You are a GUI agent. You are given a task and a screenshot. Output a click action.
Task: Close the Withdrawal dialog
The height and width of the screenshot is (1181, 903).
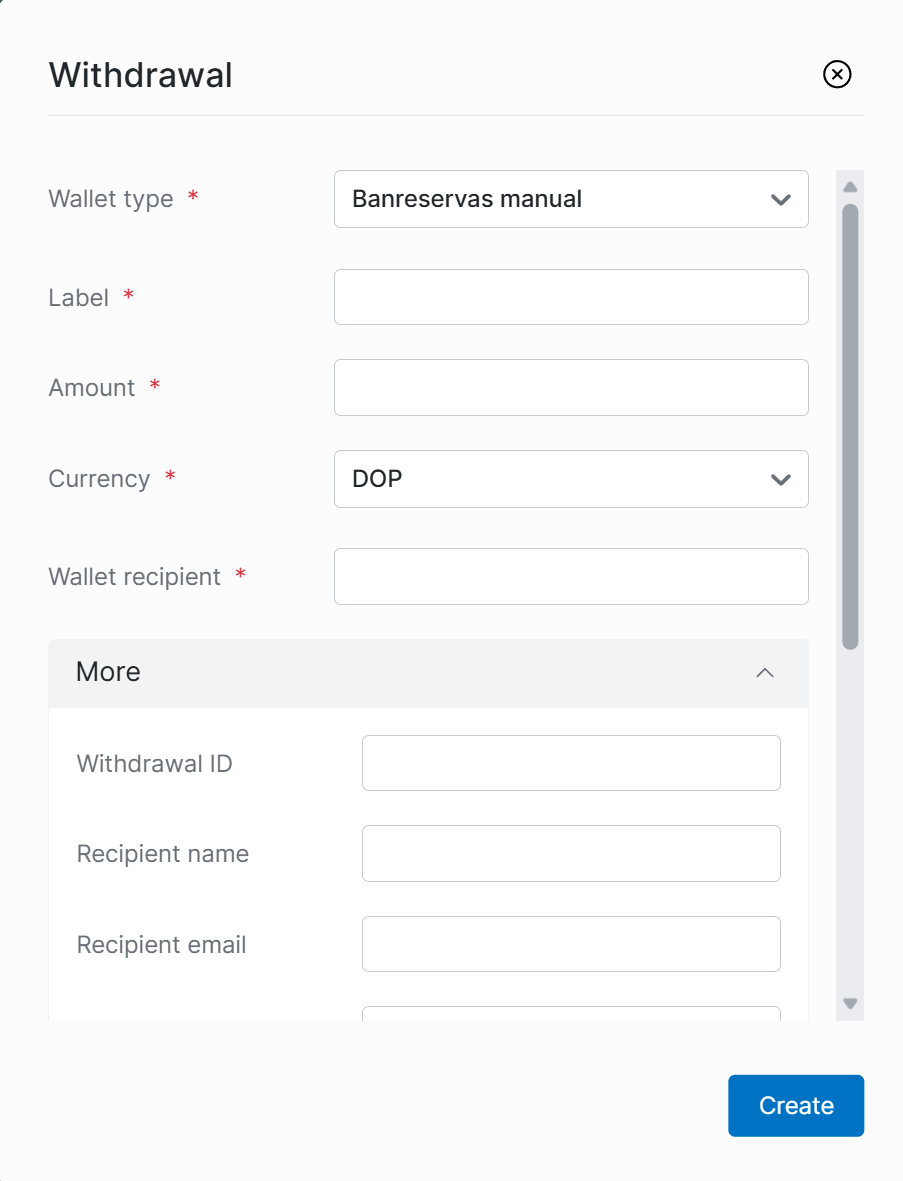(x=837, y=74)
